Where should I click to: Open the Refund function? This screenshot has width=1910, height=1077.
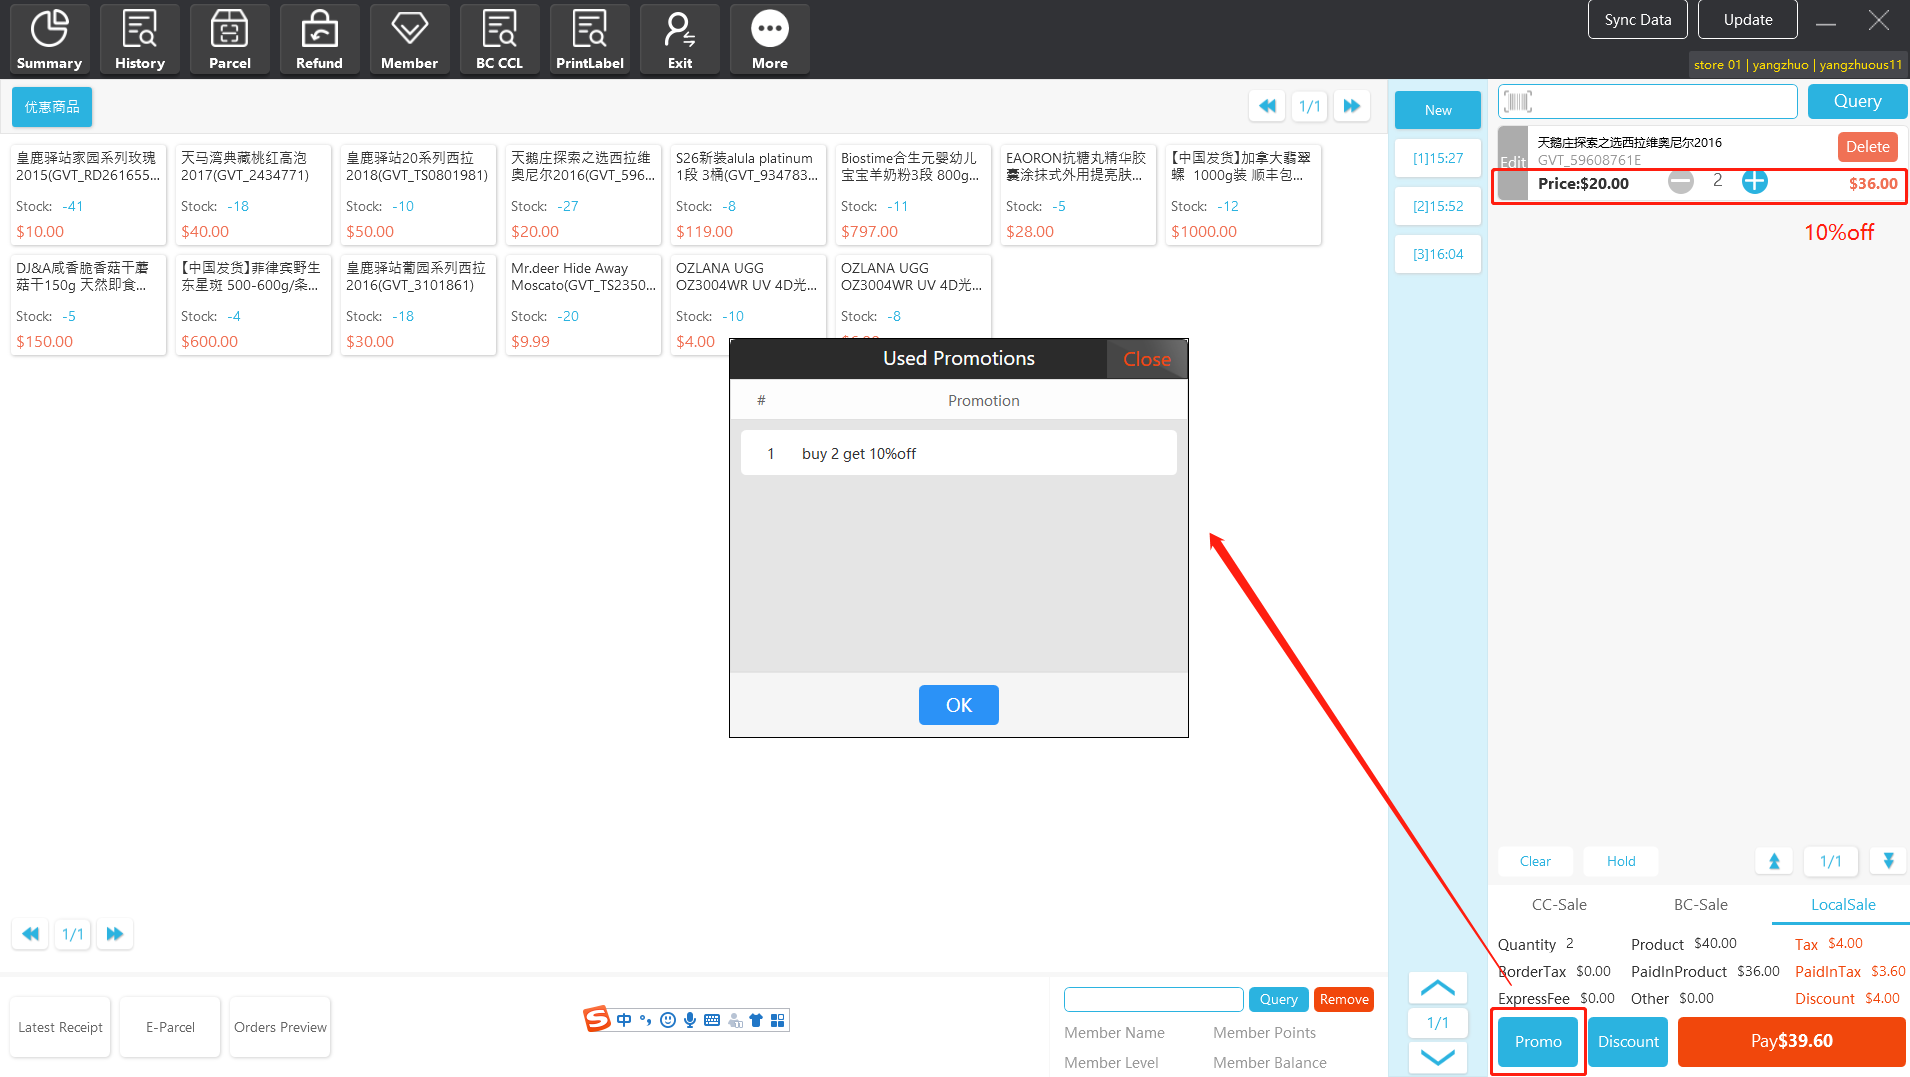point(319,40)
